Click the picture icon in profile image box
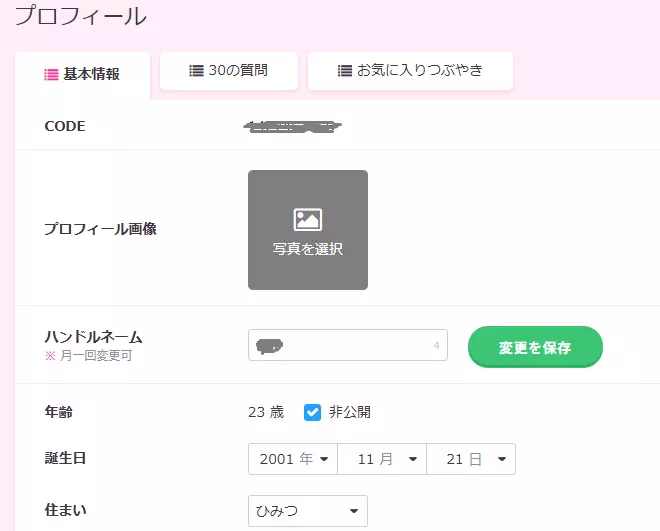660x531 pixels. click(x=307, y=220)
